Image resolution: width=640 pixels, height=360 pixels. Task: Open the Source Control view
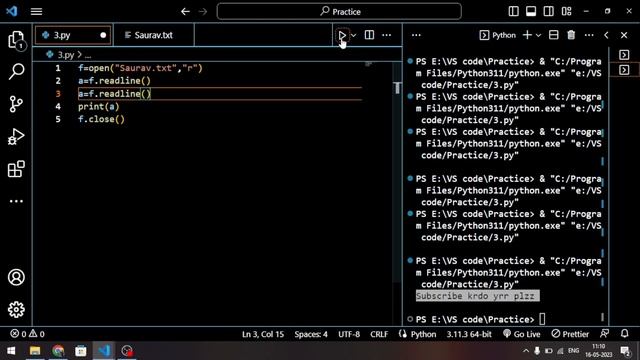(x=16, y=104)
